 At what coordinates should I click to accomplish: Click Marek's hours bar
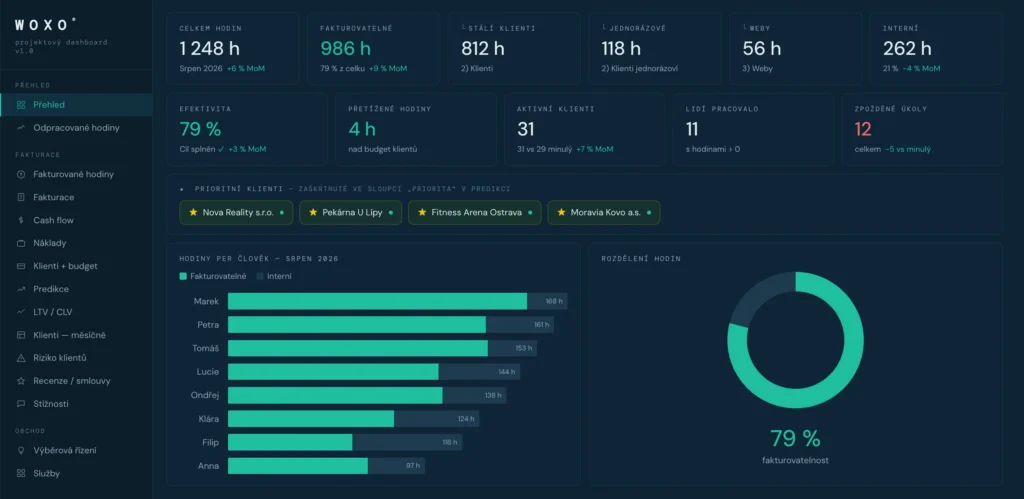[x=398, y=301]
